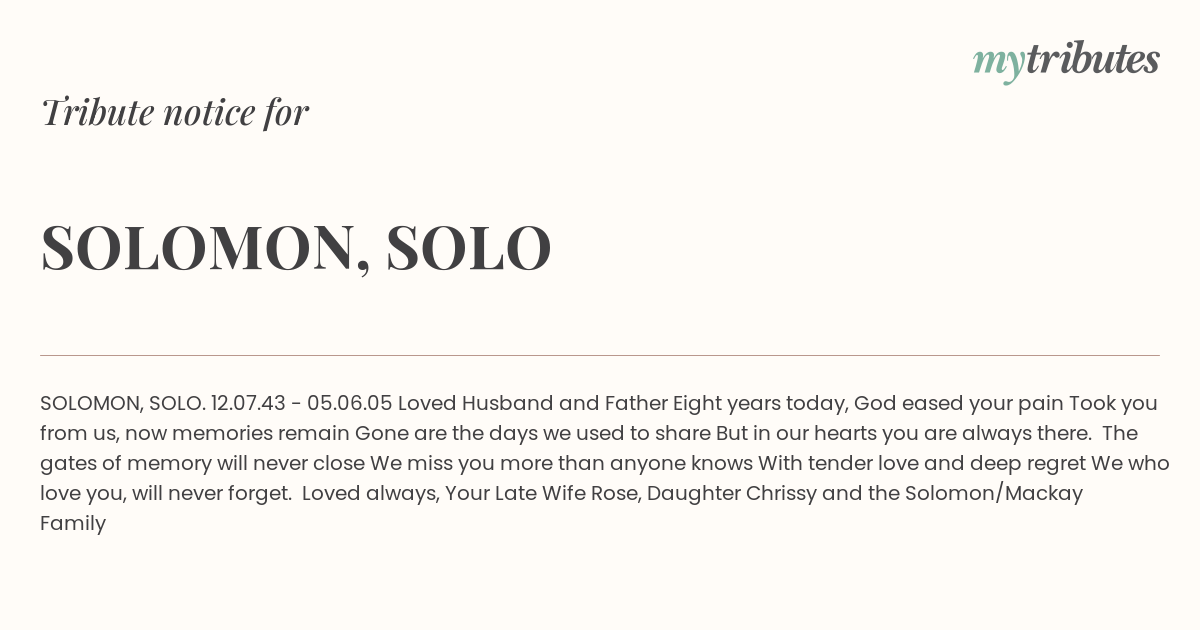Click "Eight years today" in the notice

click(x=760, y=404)
